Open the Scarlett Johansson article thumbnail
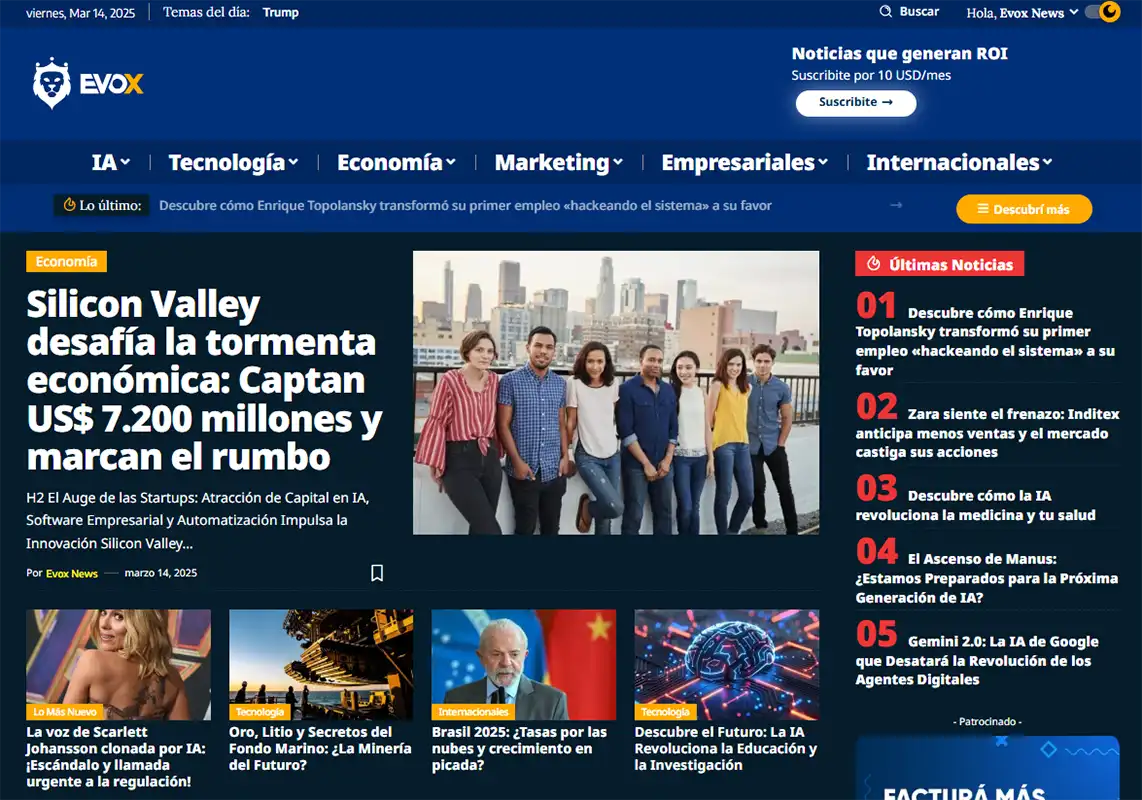Screen dimensions: 1142x800 [119, 664]
